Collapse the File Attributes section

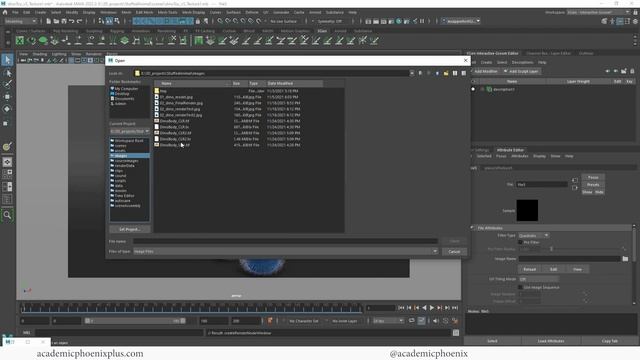473,228
